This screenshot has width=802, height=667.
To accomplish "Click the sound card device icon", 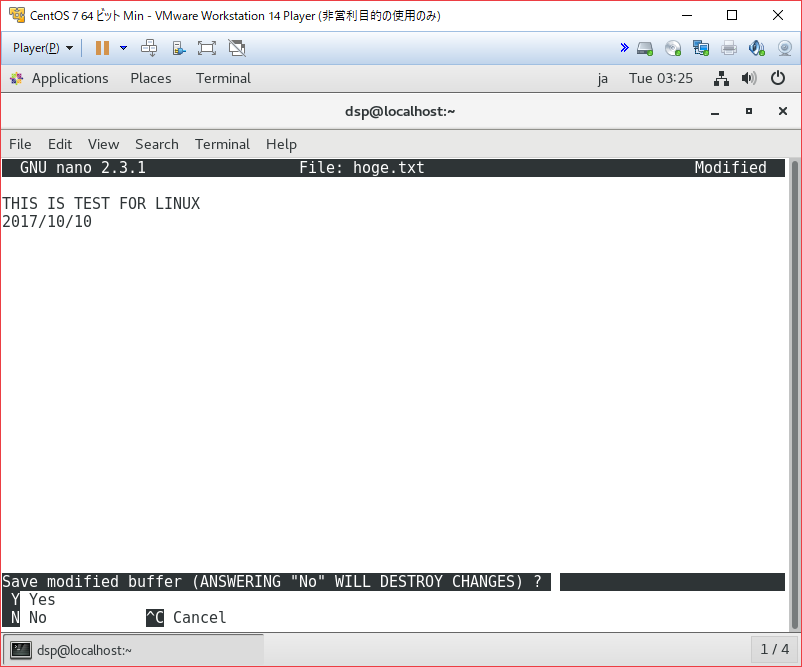I will pos(756,49).
